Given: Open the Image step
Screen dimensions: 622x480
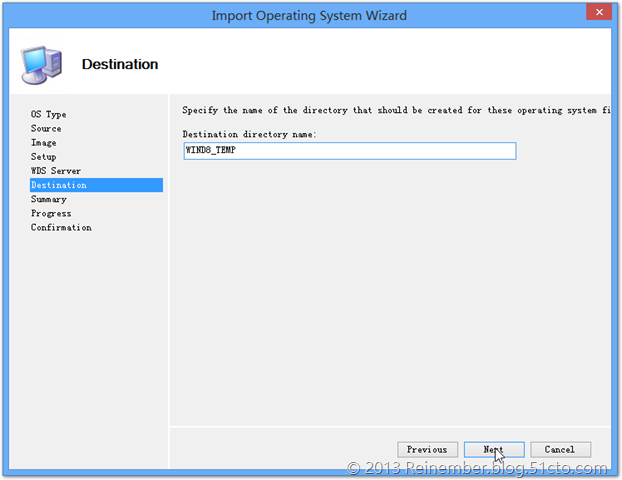Looking at the screenshot, I should pyautogui.click(x=43, y=142).
